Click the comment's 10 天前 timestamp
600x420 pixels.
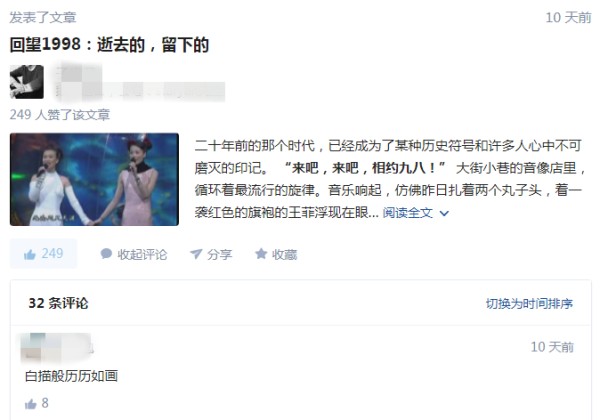point(552,347)
